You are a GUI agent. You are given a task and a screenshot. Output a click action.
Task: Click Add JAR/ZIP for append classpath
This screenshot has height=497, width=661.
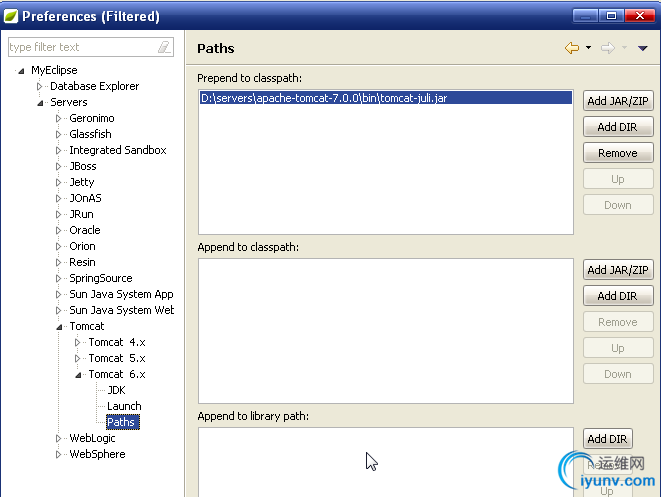(618, 270)
